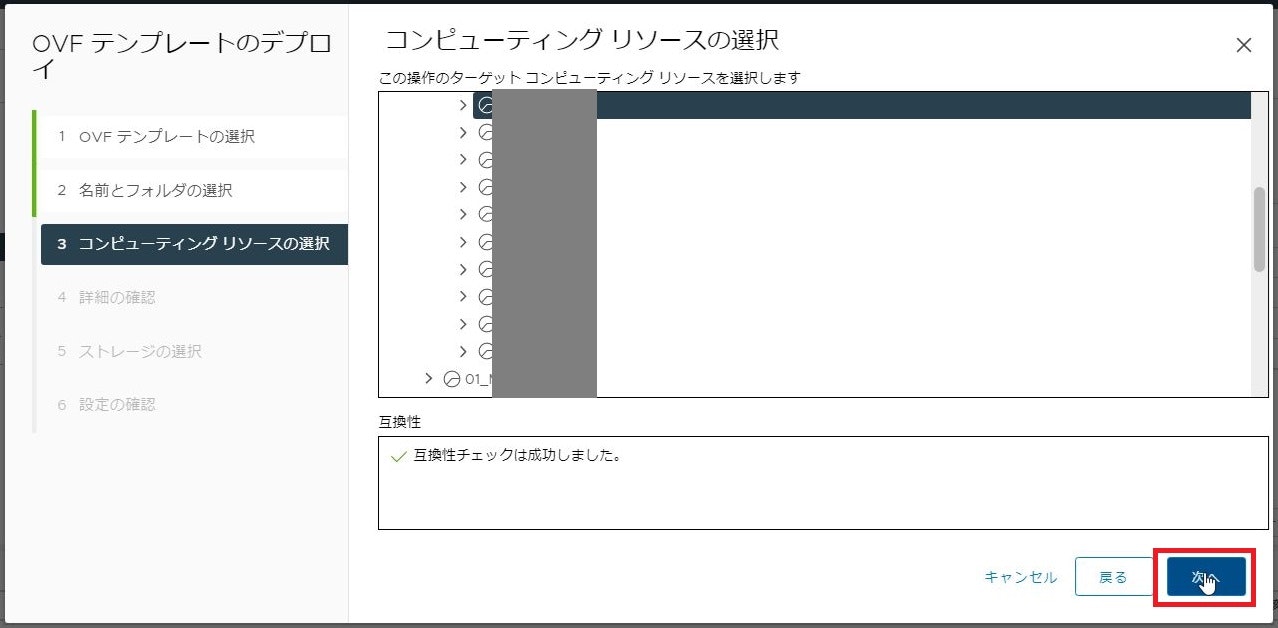The width and height of the screenshot is (1278, 628).
Task: Expand the highlighted selected tree row chevron
Action: coord(462,105)
